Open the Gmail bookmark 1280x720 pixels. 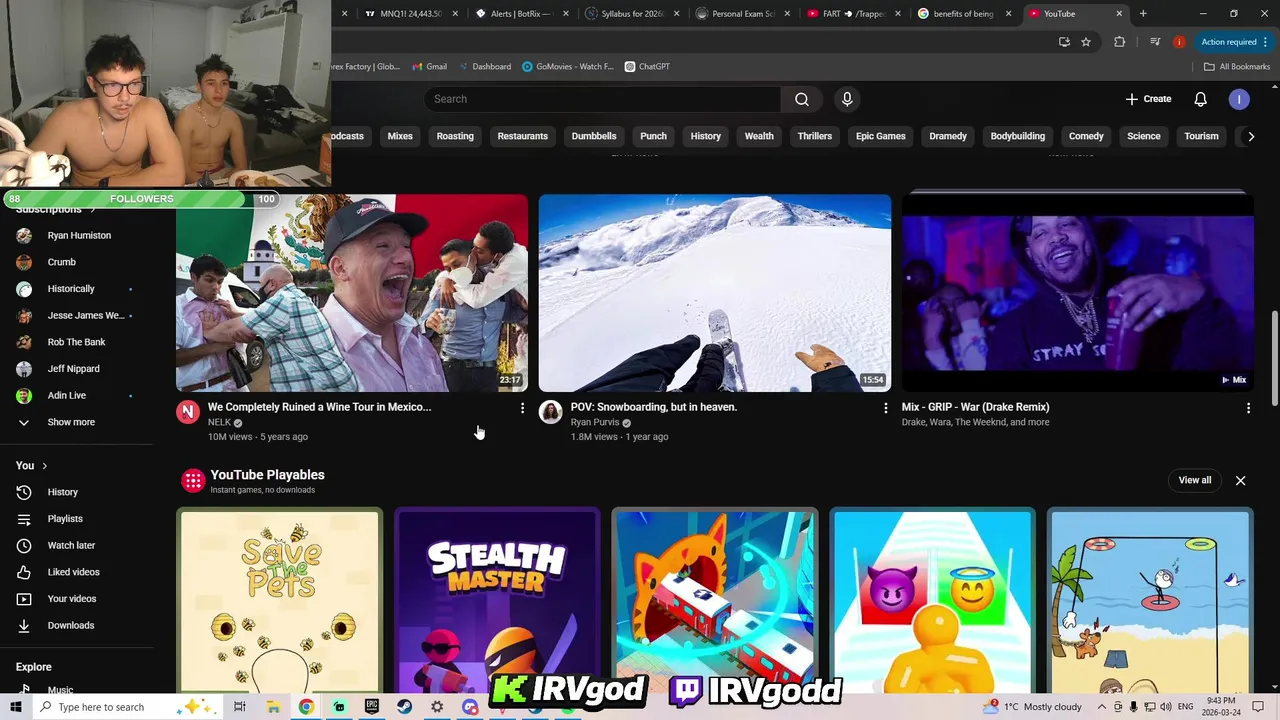click(429, 67)
